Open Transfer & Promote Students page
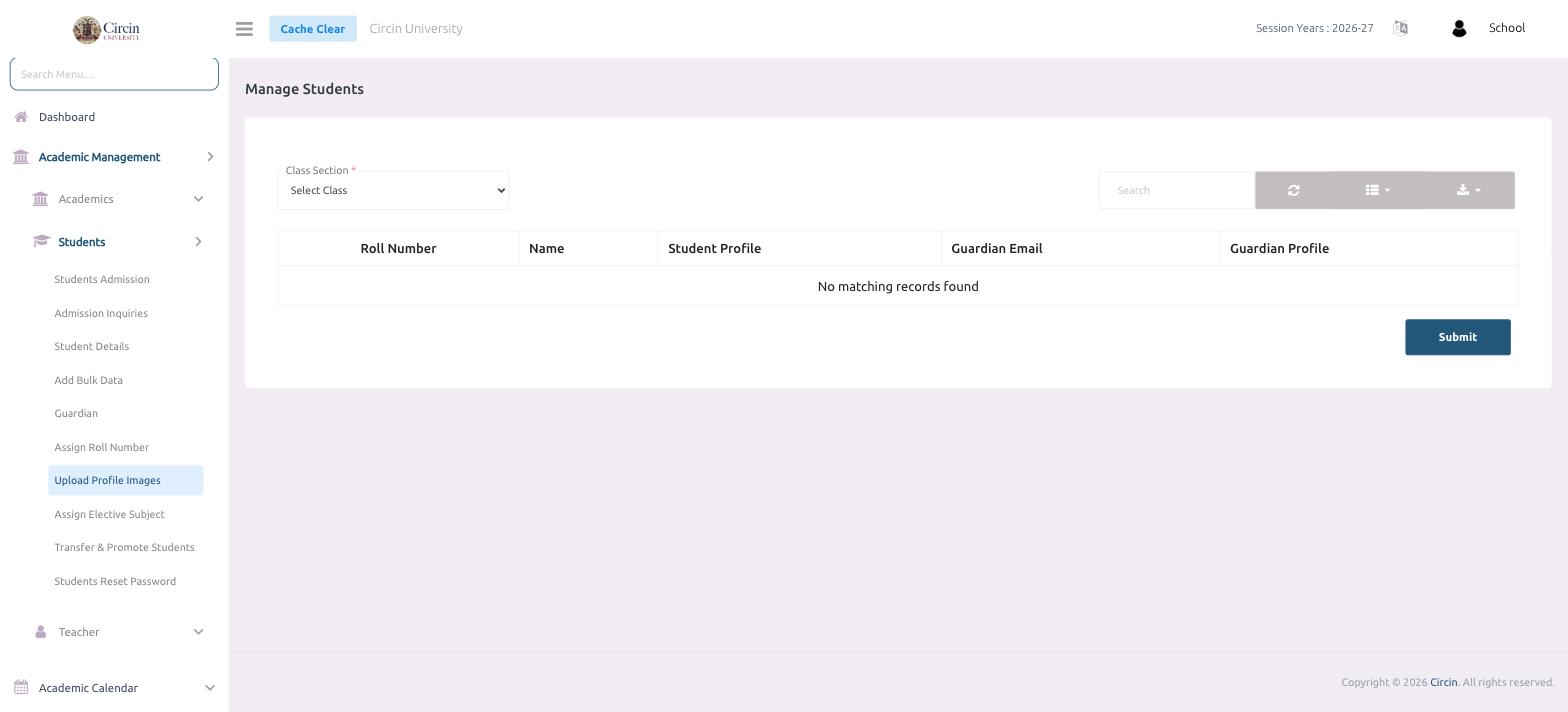Viewport: 1568px width, 712px height. [125, 547]
